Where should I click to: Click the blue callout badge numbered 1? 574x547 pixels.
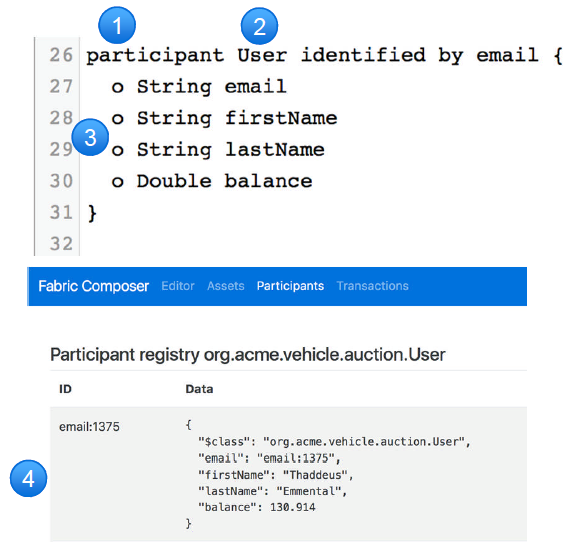coord(117,25)
